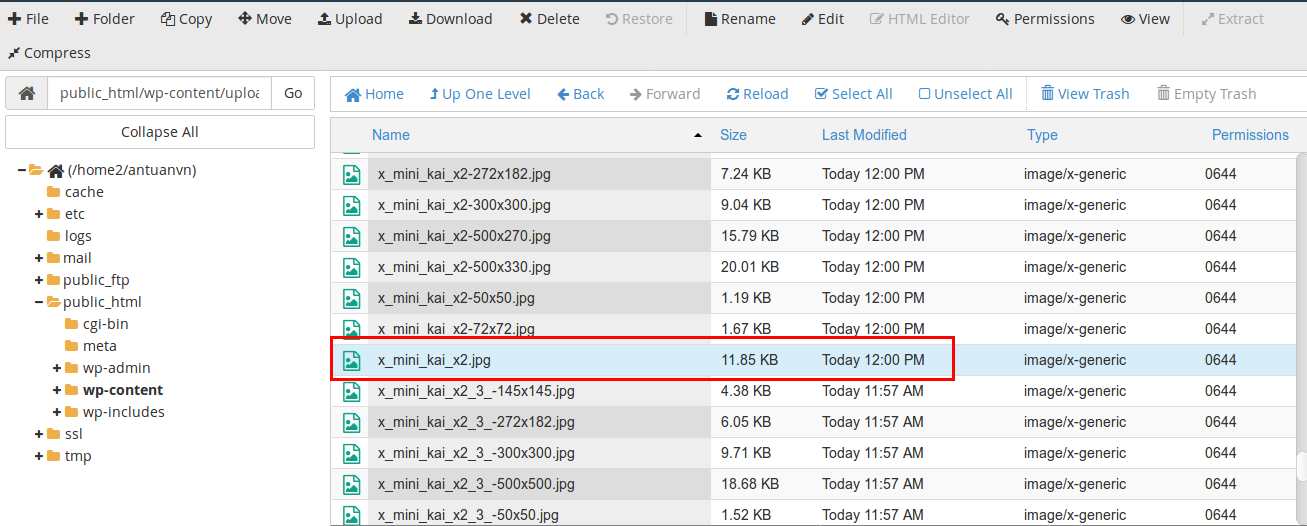Go to Home in navigation bar
The image size is (1307, 526).
tap(374, 94)
